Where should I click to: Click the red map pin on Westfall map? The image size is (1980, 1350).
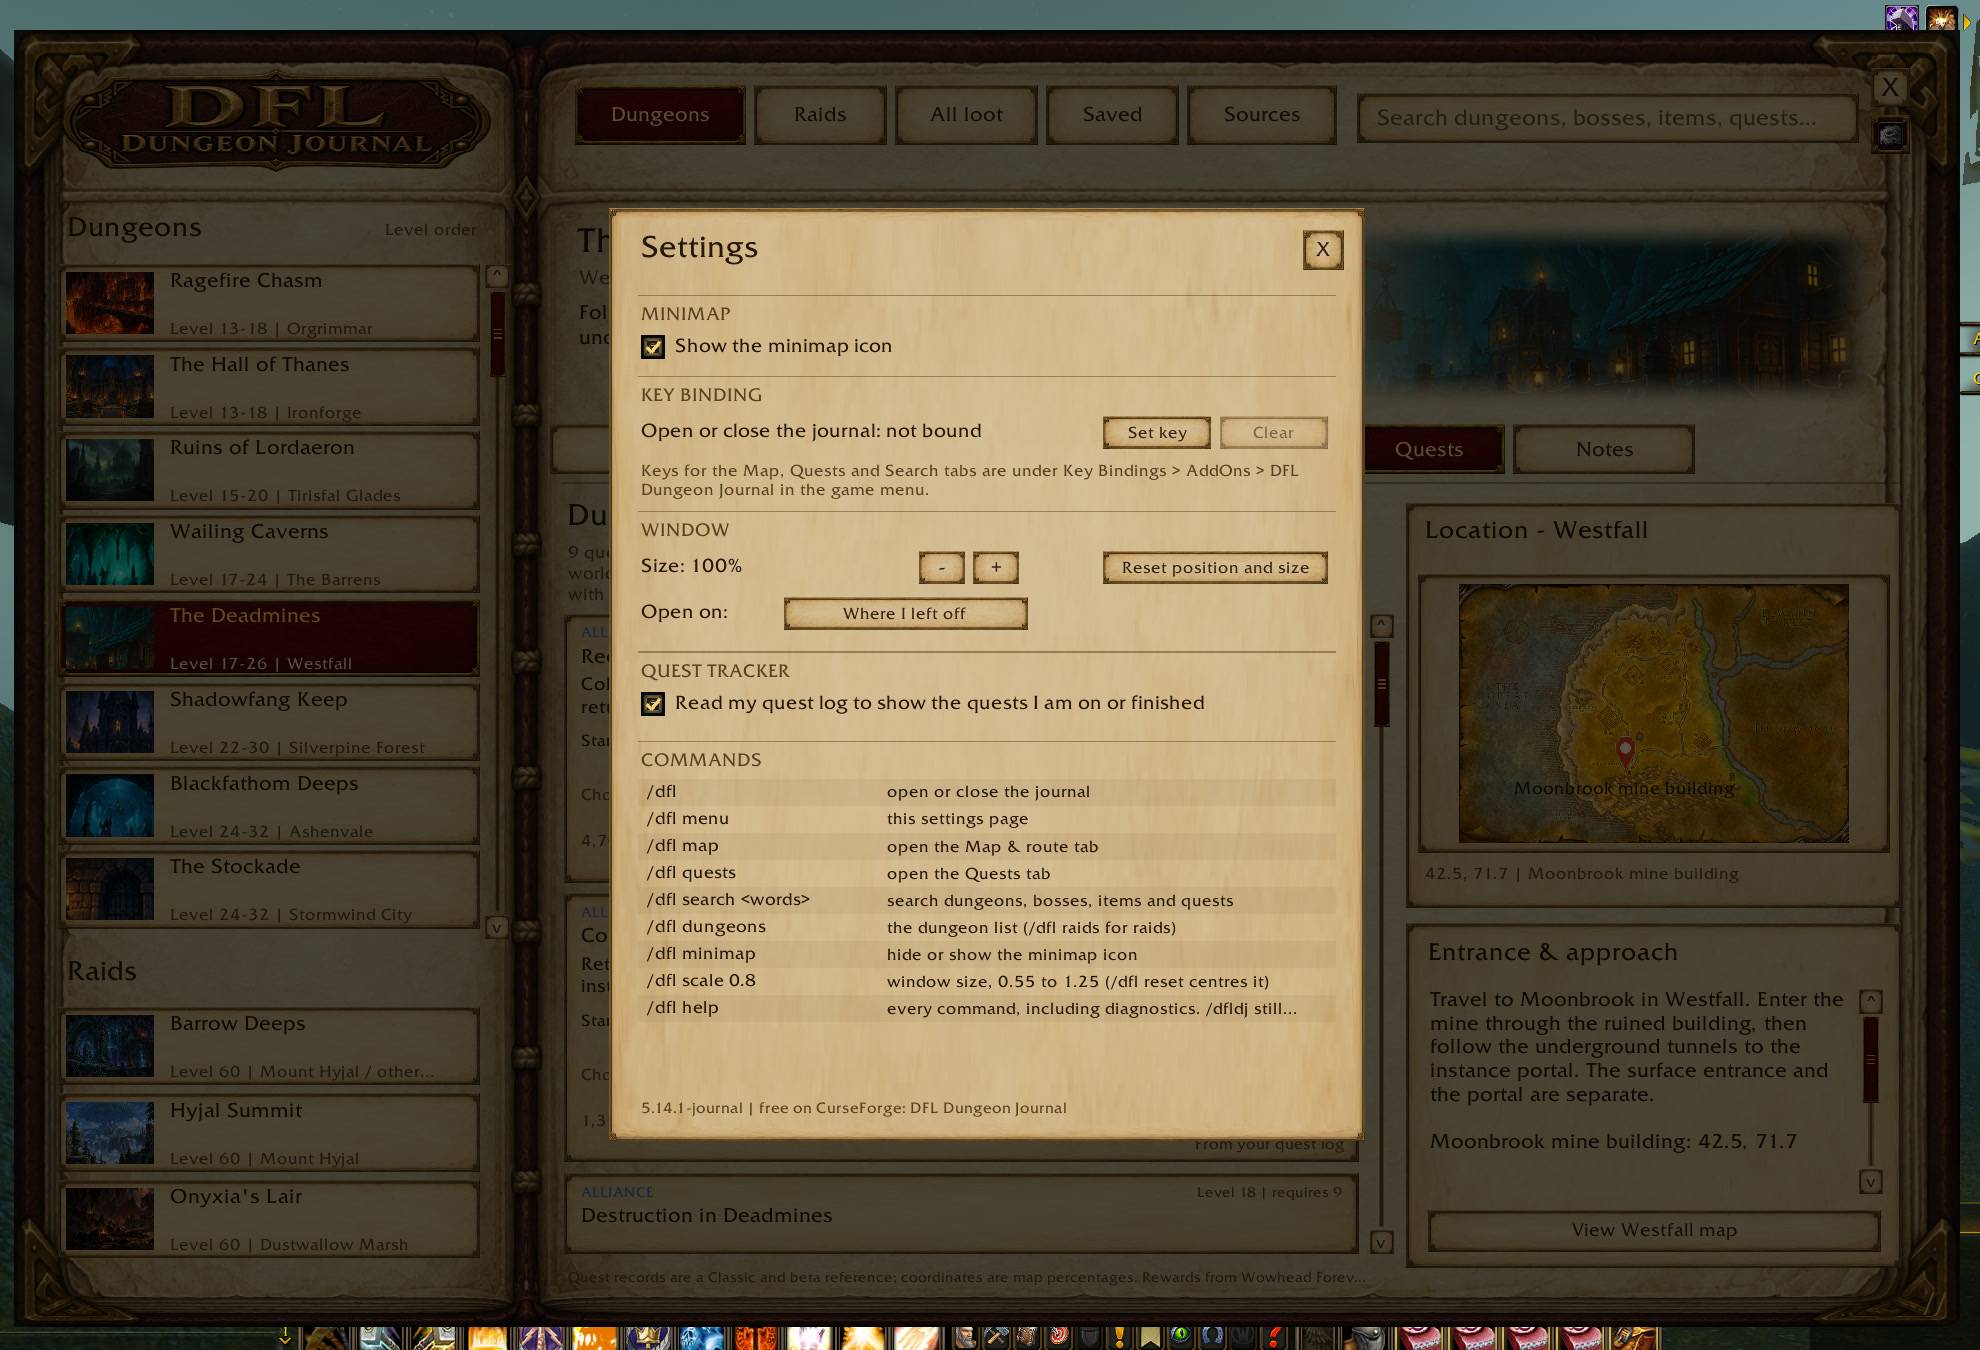tap(1625, 751)
